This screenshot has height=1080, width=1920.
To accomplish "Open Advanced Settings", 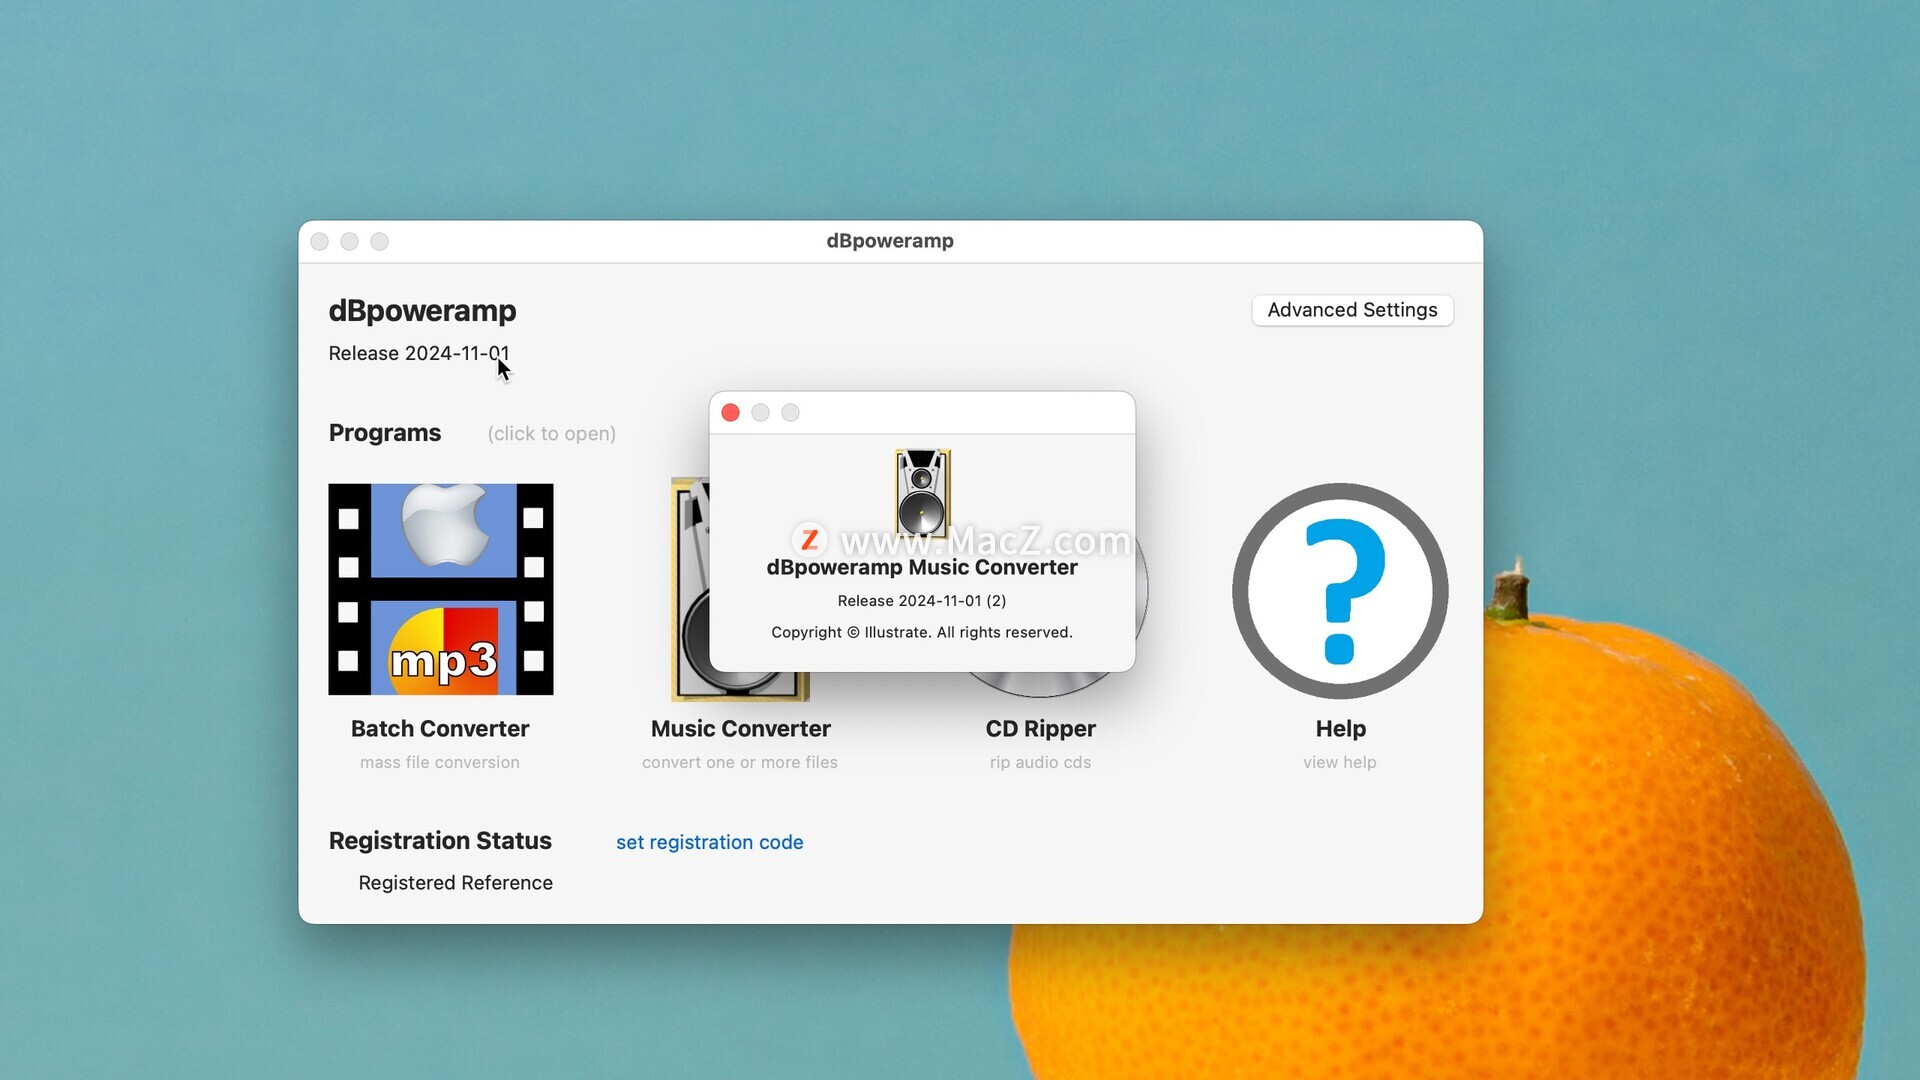I will tap(1352, 310).
